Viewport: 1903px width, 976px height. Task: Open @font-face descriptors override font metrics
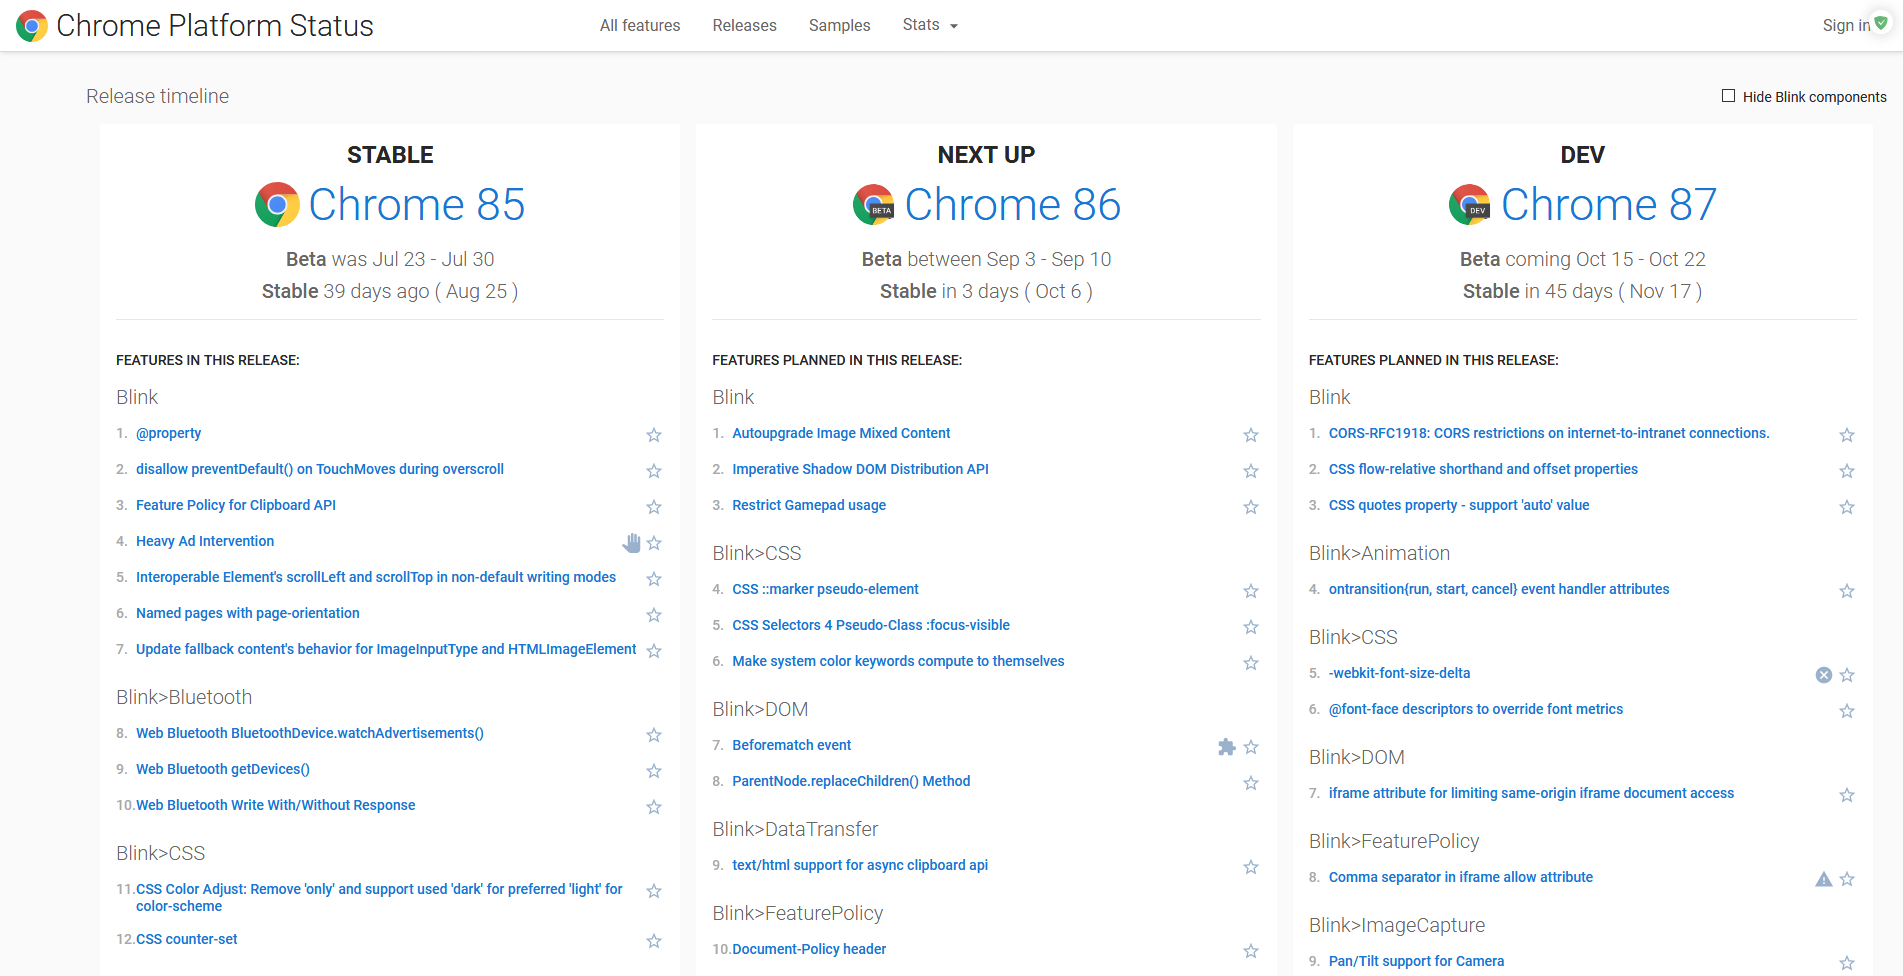[1476, 709]
